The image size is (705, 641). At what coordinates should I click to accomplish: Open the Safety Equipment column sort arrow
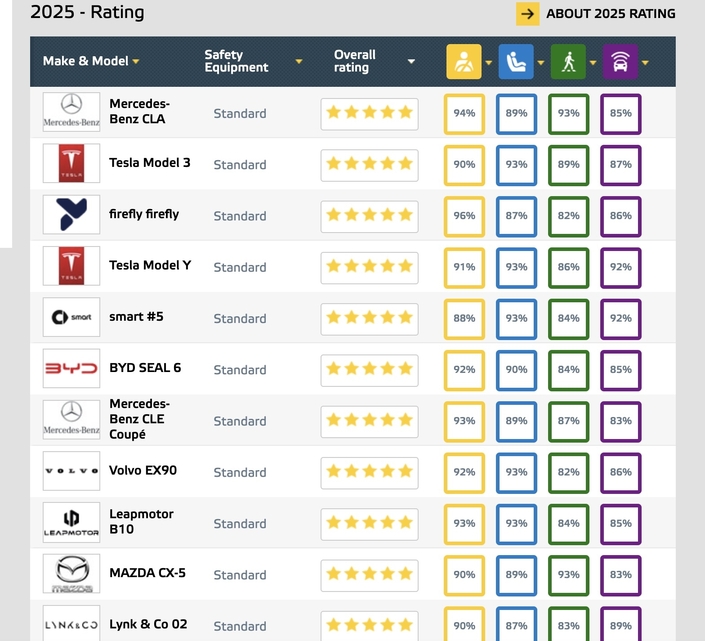pyautogui.click(x=299, y=62)
